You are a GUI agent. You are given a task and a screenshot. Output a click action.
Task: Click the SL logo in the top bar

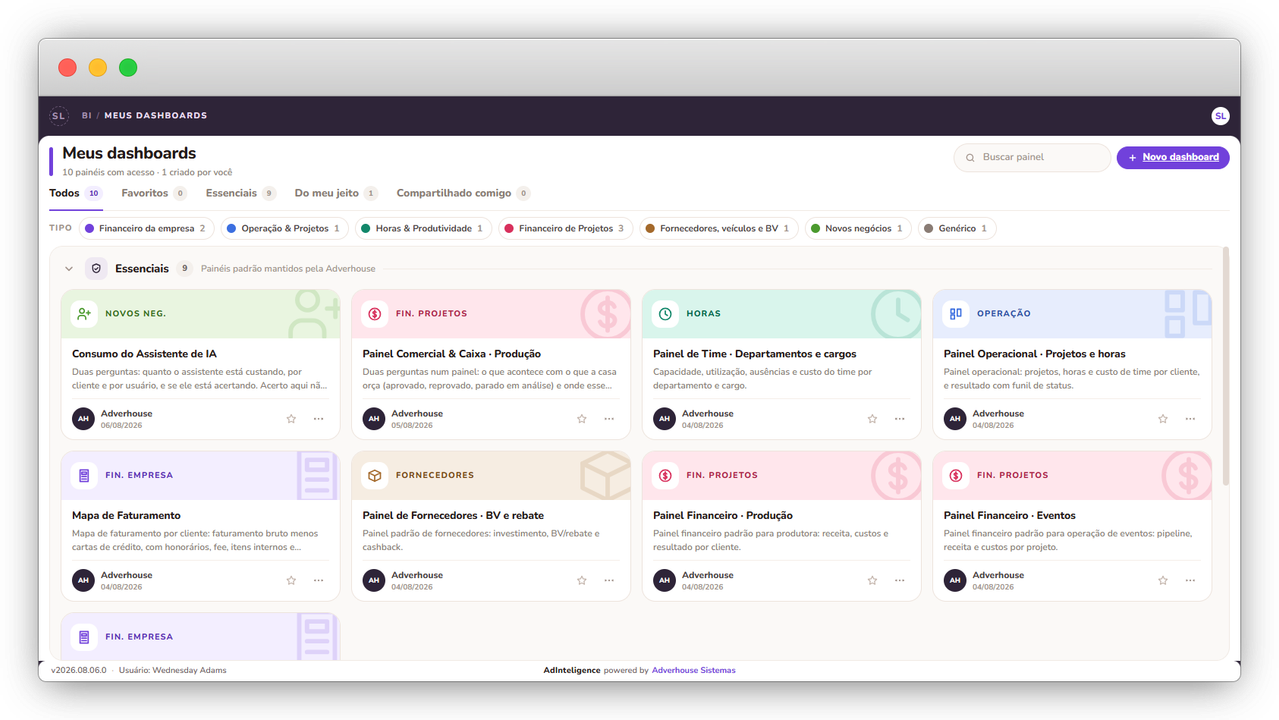point(58,116)
